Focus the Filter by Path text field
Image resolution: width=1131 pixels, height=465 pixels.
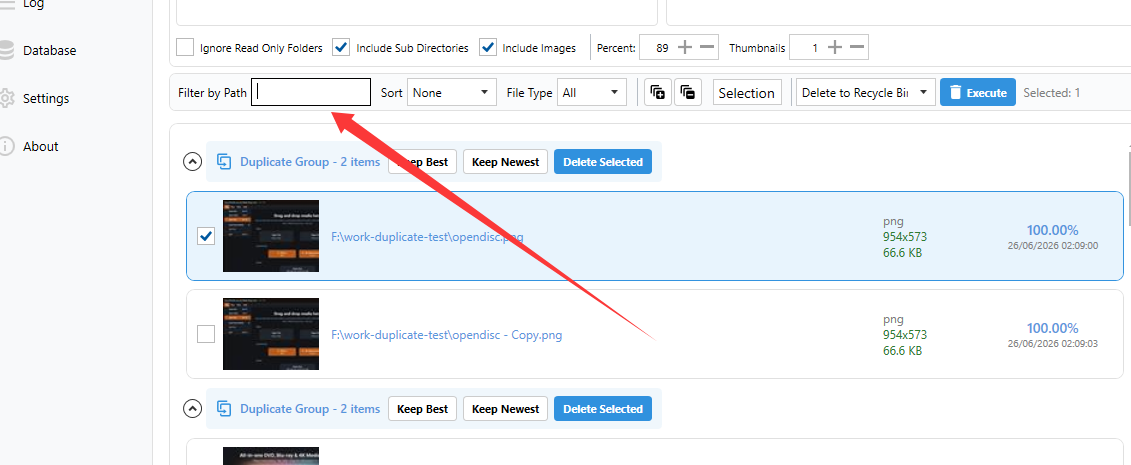[311, 92]
